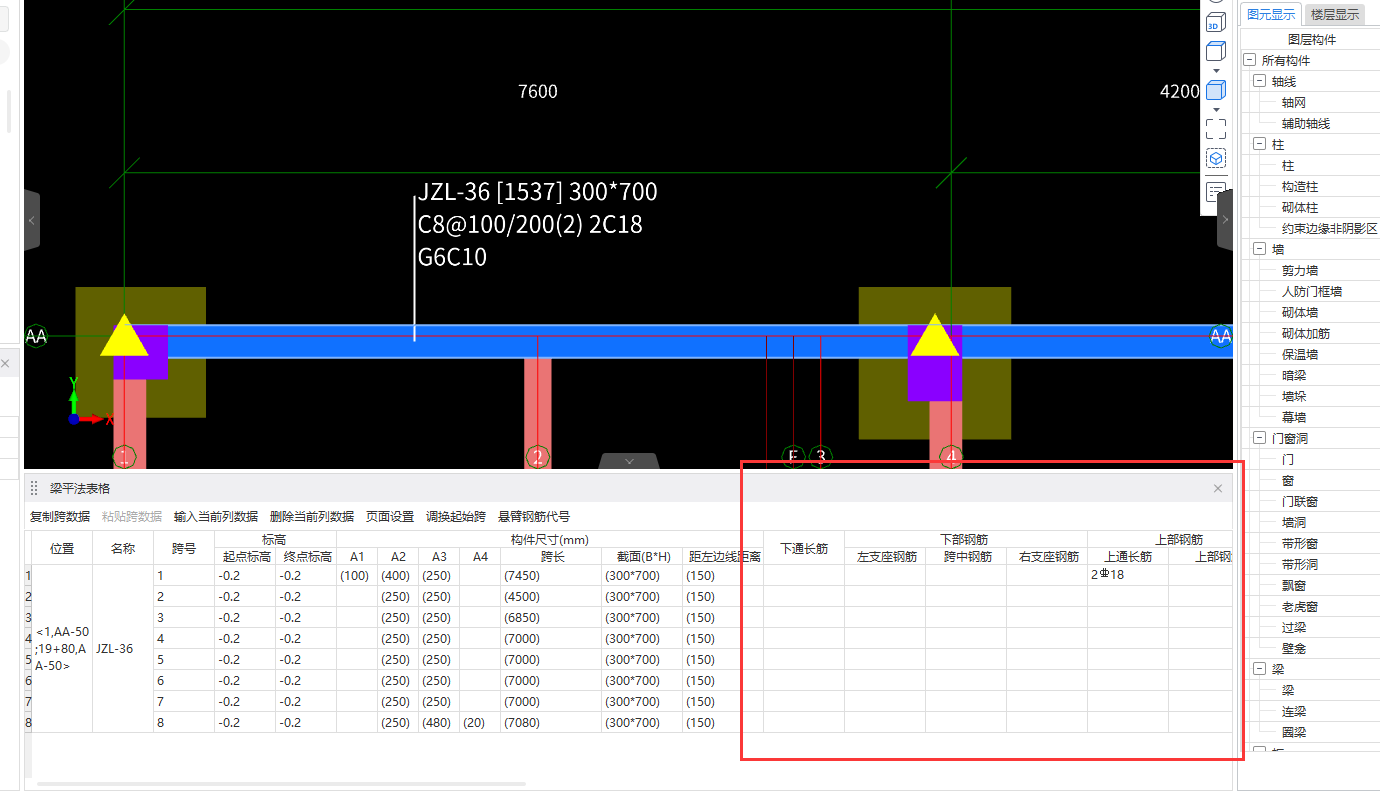The image size is (1380, 791).
Task: Select 剪力墙 in the component tree
Action: coord(1300,271)
